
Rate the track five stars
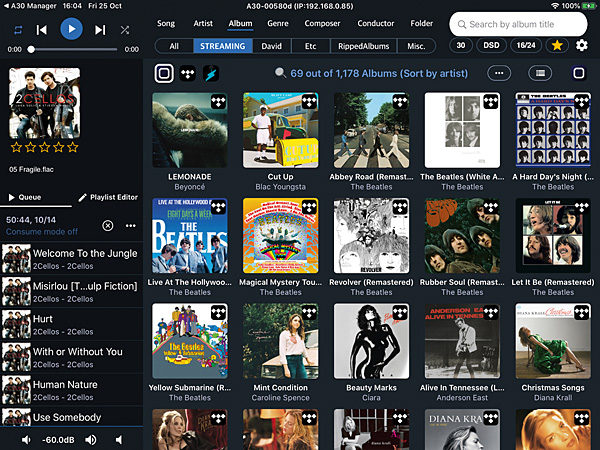point(73,147)
